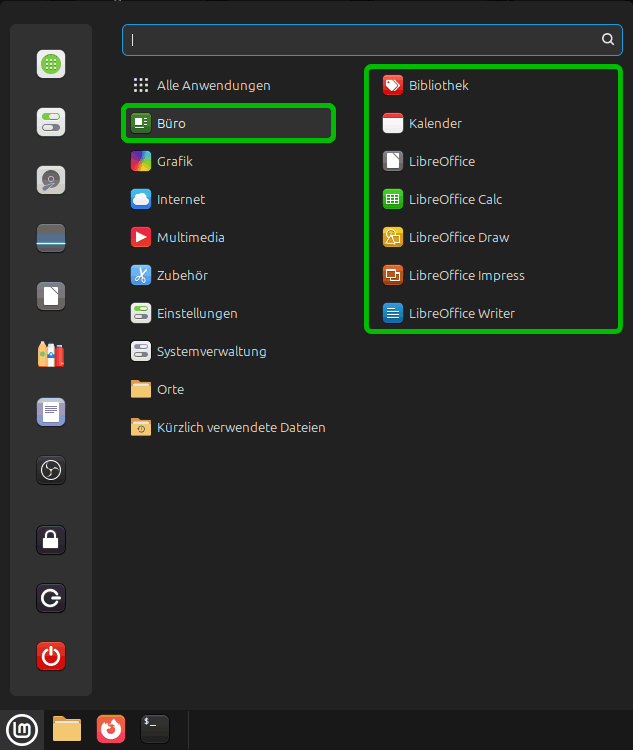Image resolution: width=633 pixels, height=750 pixels.
Task: Open the colored pencils favorite icon
Action: pos(51,354)
